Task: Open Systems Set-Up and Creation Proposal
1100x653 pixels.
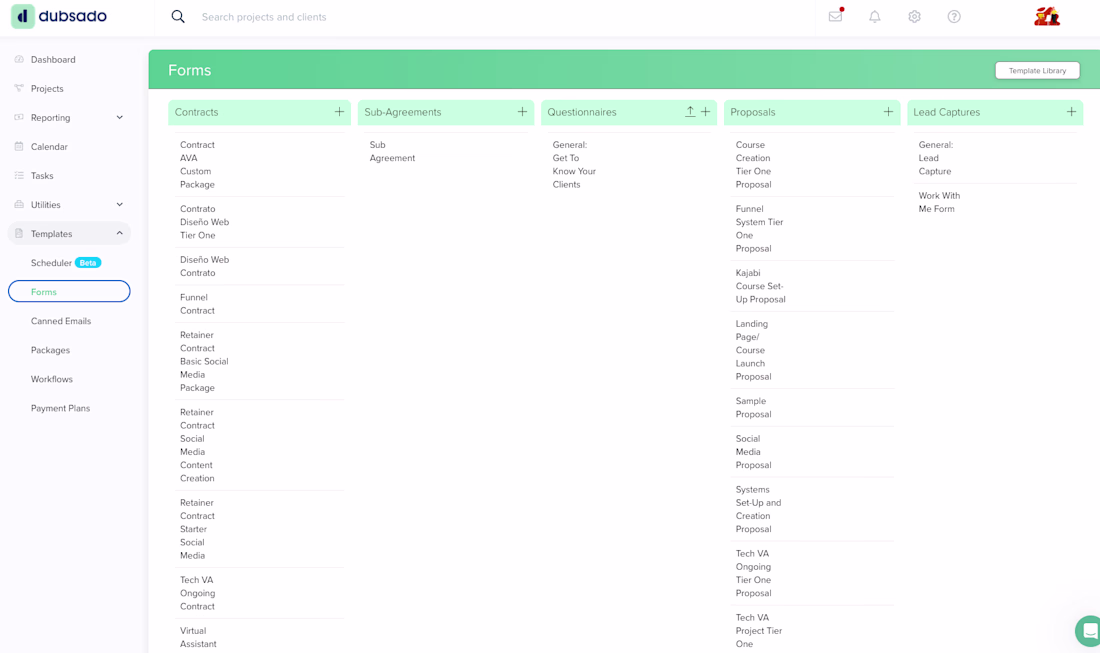Action: 758,509
